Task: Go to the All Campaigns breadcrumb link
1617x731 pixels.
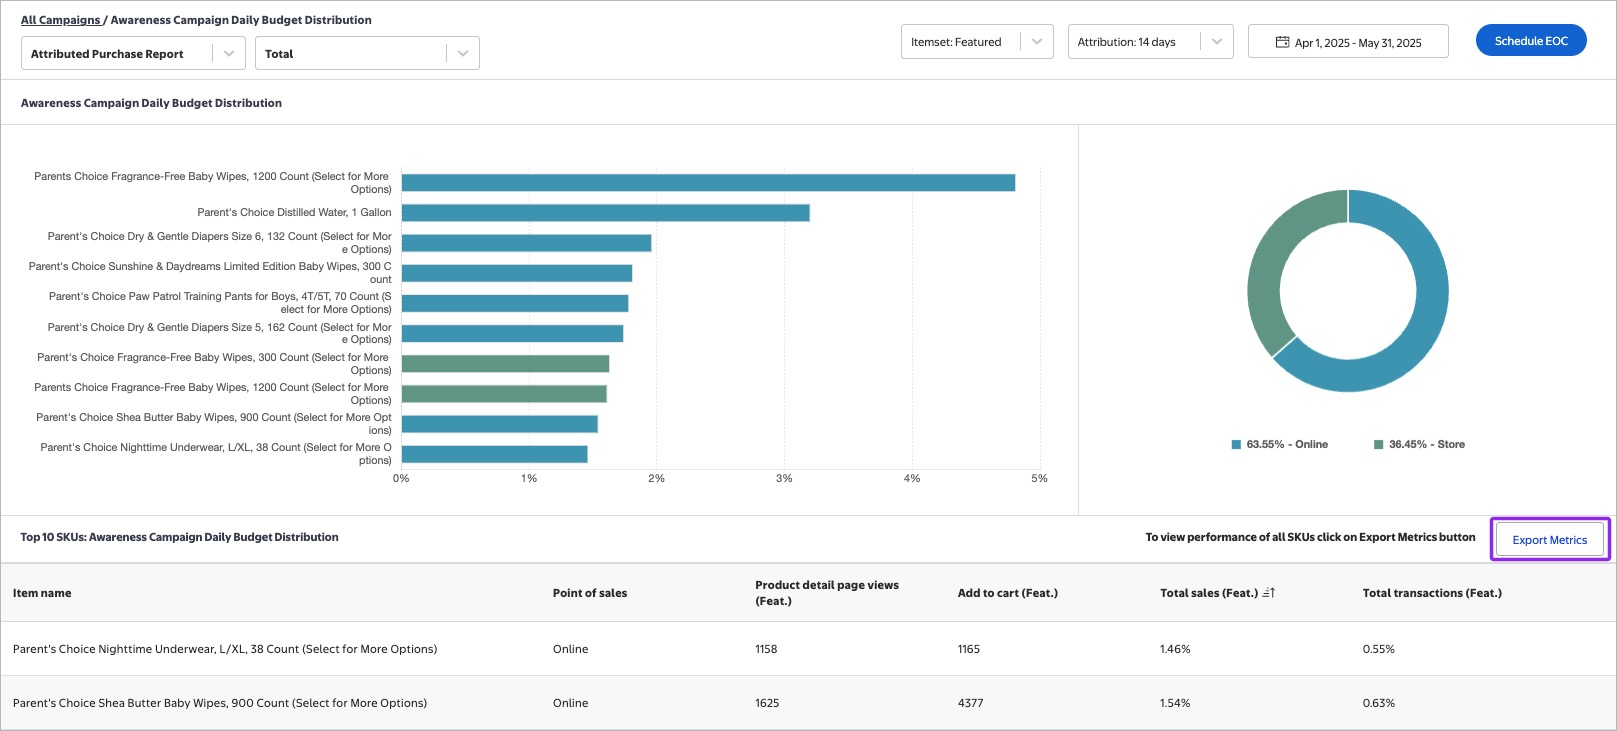Action: (60, 20)
